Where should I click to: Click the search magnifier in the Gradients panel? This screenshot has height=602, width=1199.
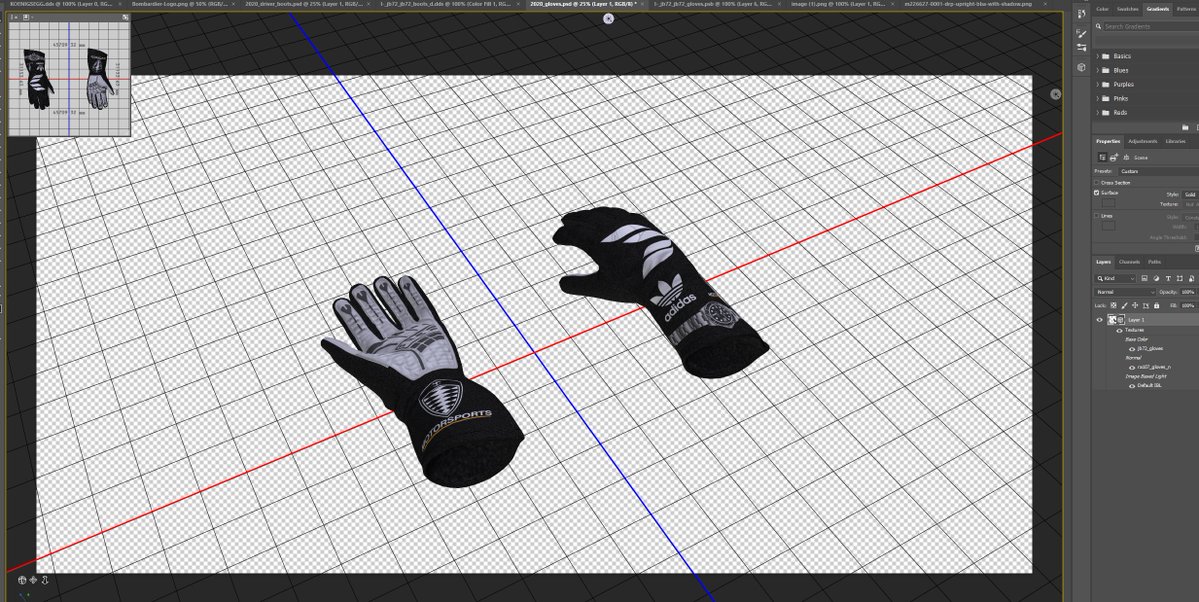[1100, 26]
